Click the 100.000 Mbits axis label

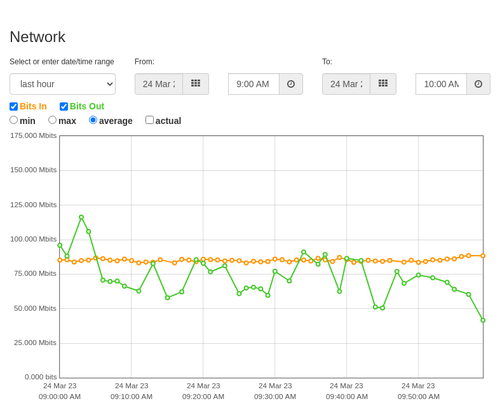pos(33,239)
